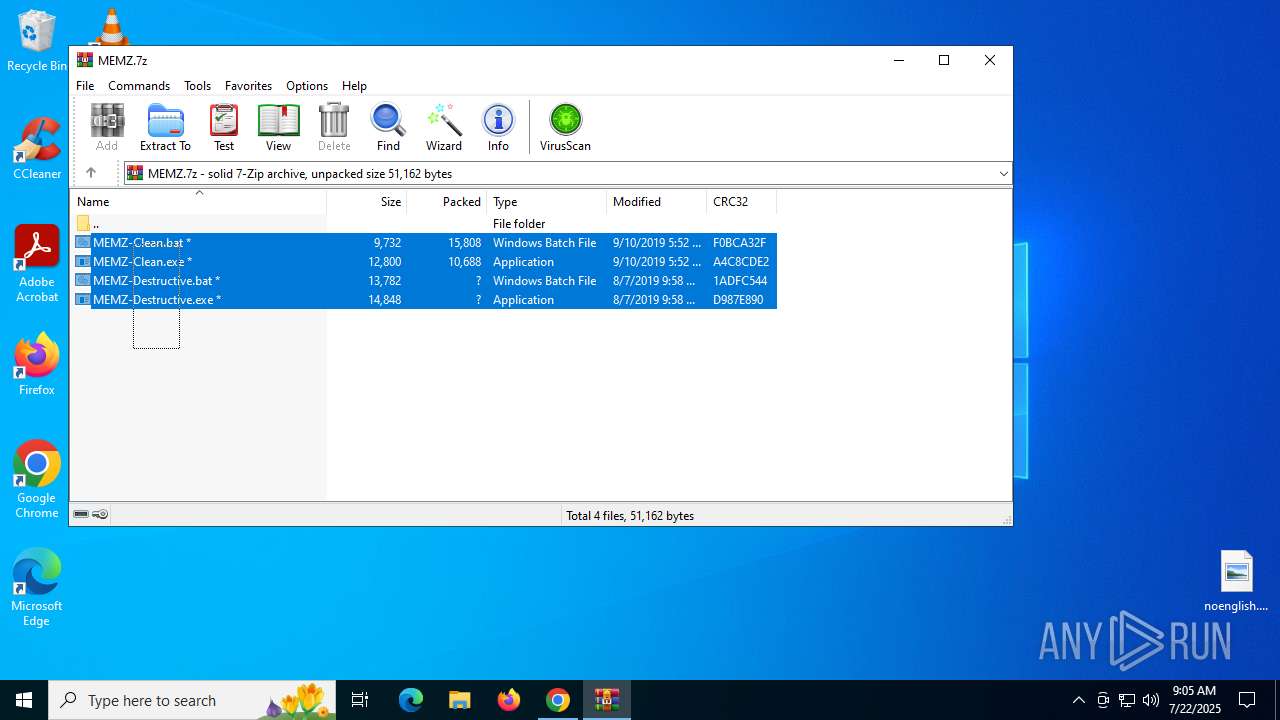
Task: Open the Find tool
Action: (x=388, y=127)
